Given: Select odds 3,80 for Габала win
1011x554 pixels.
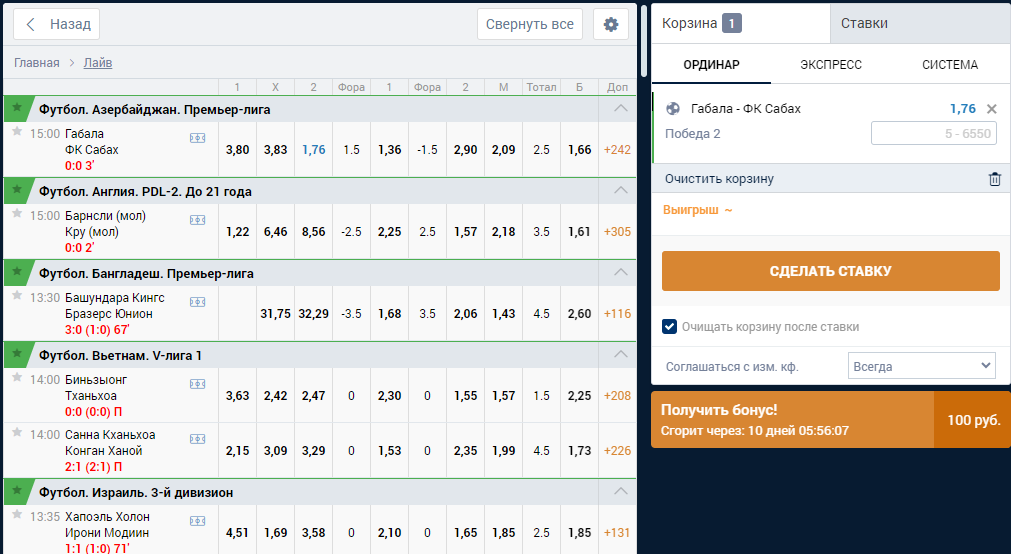Looking at the screenshot, I should tap(237, 150).
